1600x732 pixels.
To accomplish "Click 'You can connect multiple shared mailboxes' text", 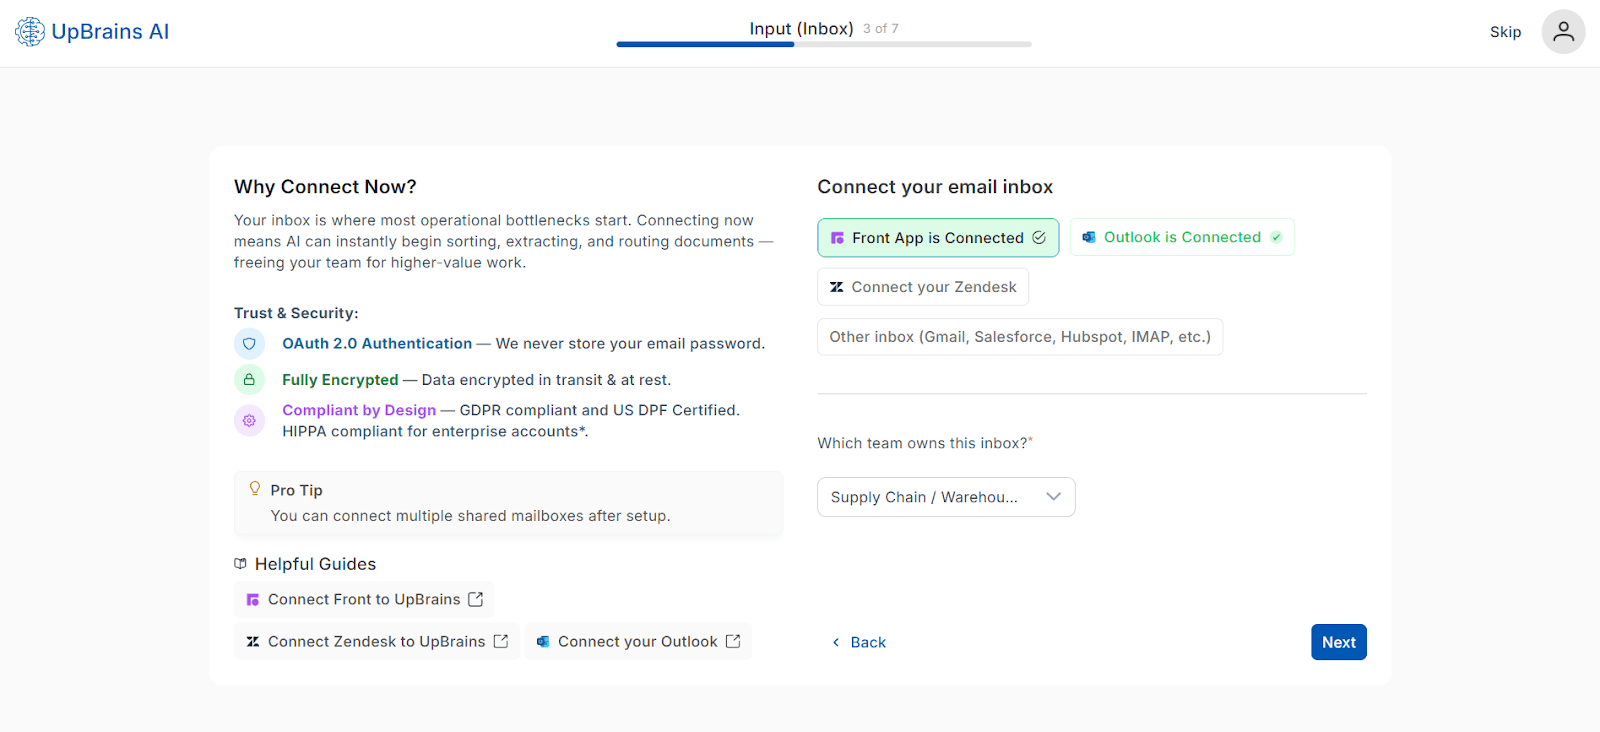I will (470, 516).
